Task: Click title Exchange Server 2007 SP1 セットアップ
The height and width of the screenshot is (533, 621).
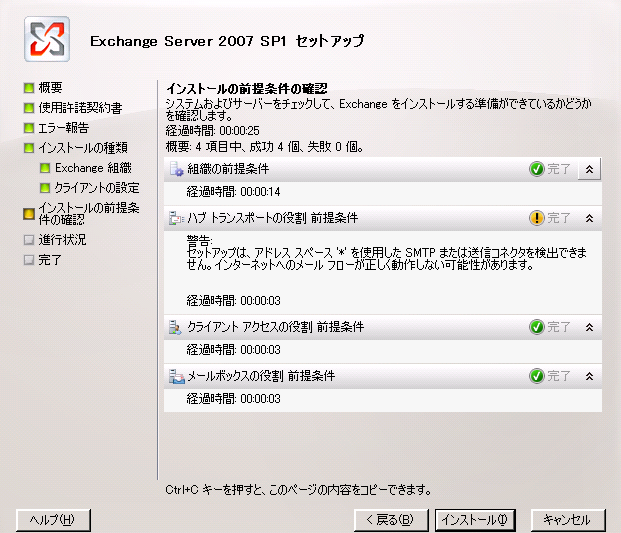Action: tap(227, 41)
